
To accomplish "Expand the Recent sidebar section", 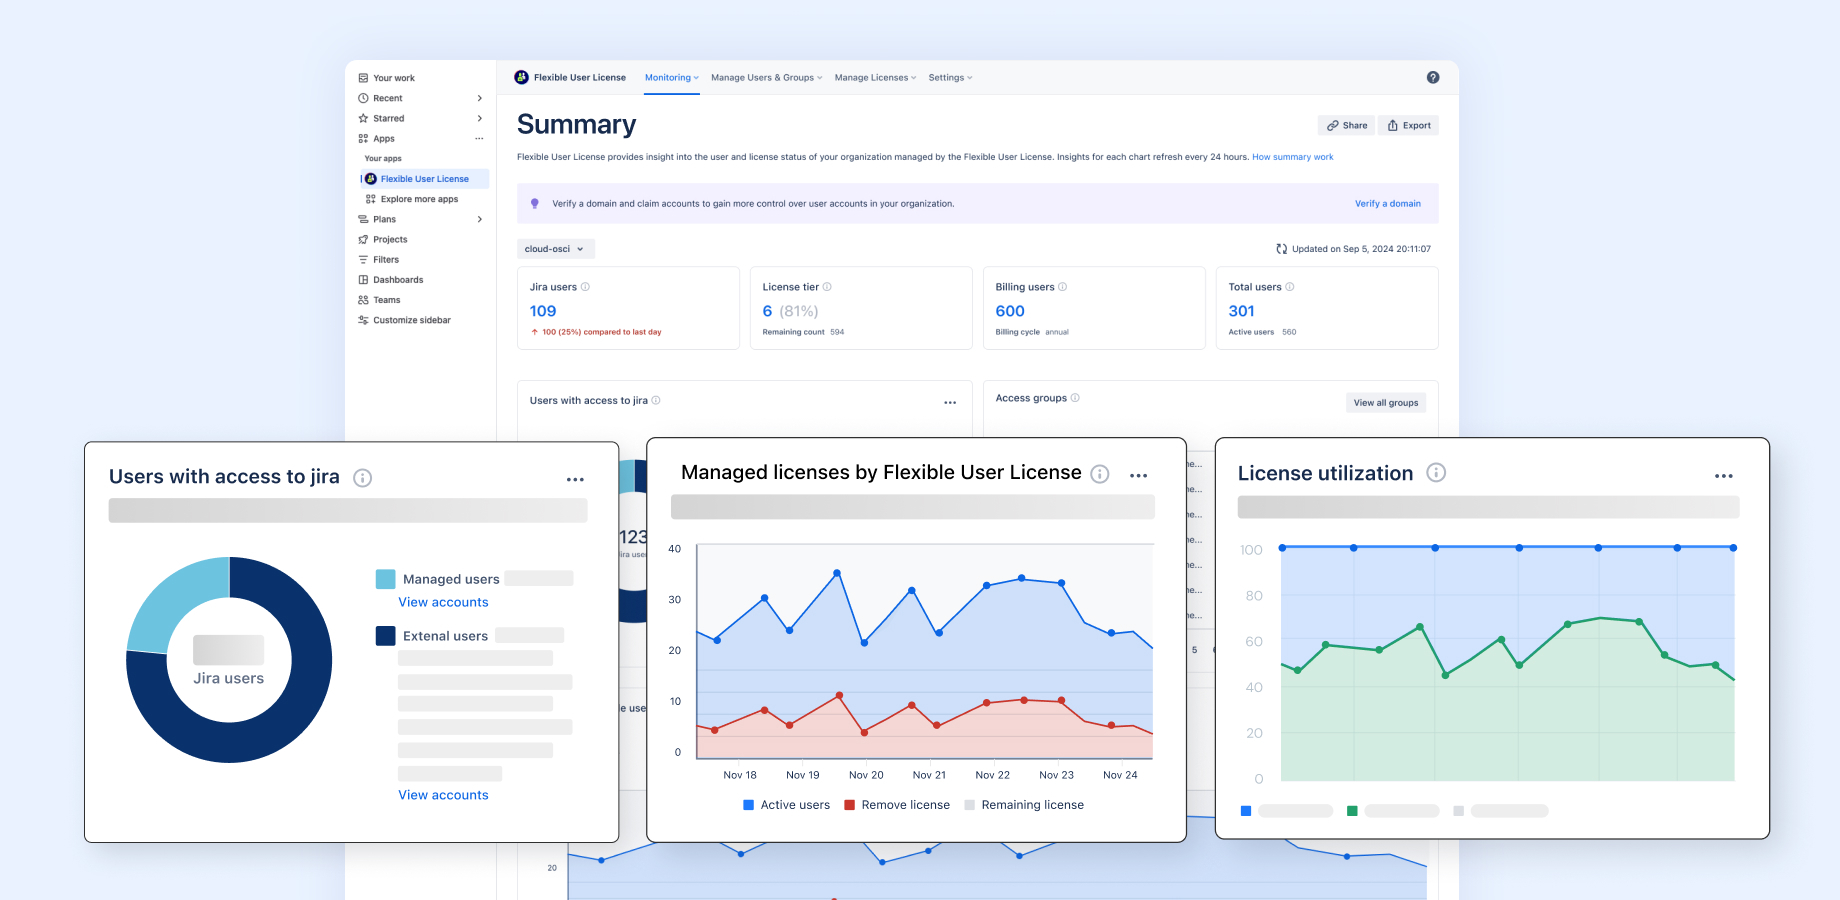I will tap(480, 98).
